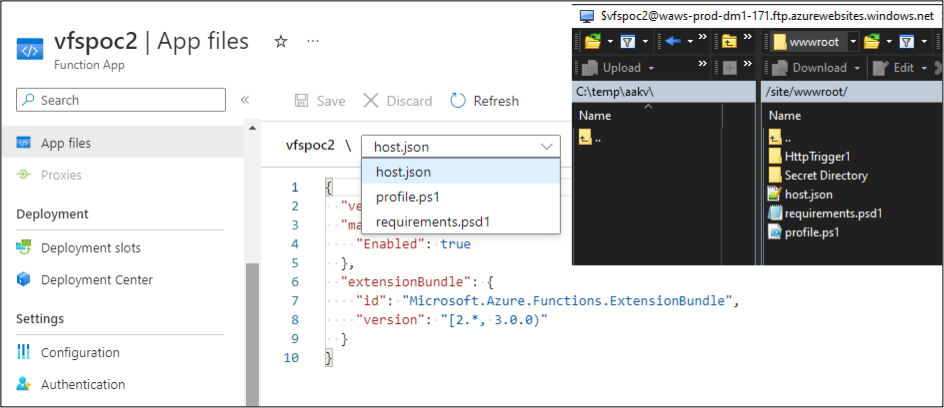Click parent folder icon in /site/wwwroot list
Viewport: 944px width, 408px height.
[775, 138]
